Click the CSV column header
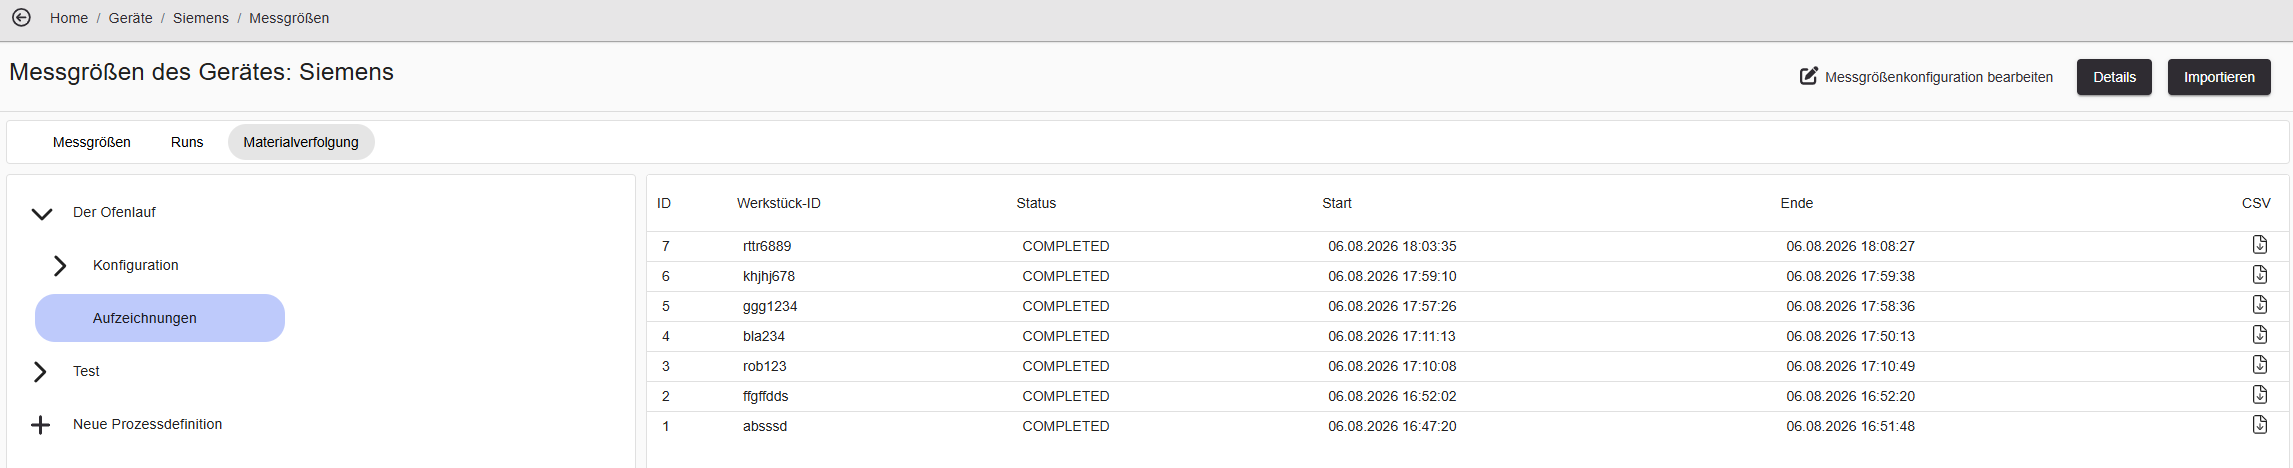This screenshot has height=468, width=2293. tap(2256, 203)
